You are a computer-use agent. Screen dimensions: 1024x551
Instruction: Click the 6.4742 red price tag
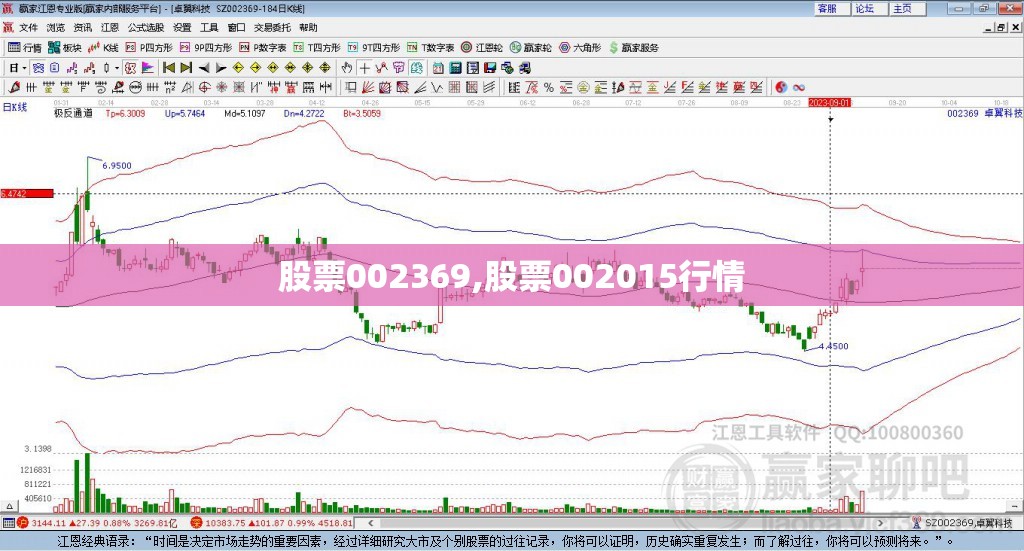point(27,193)
